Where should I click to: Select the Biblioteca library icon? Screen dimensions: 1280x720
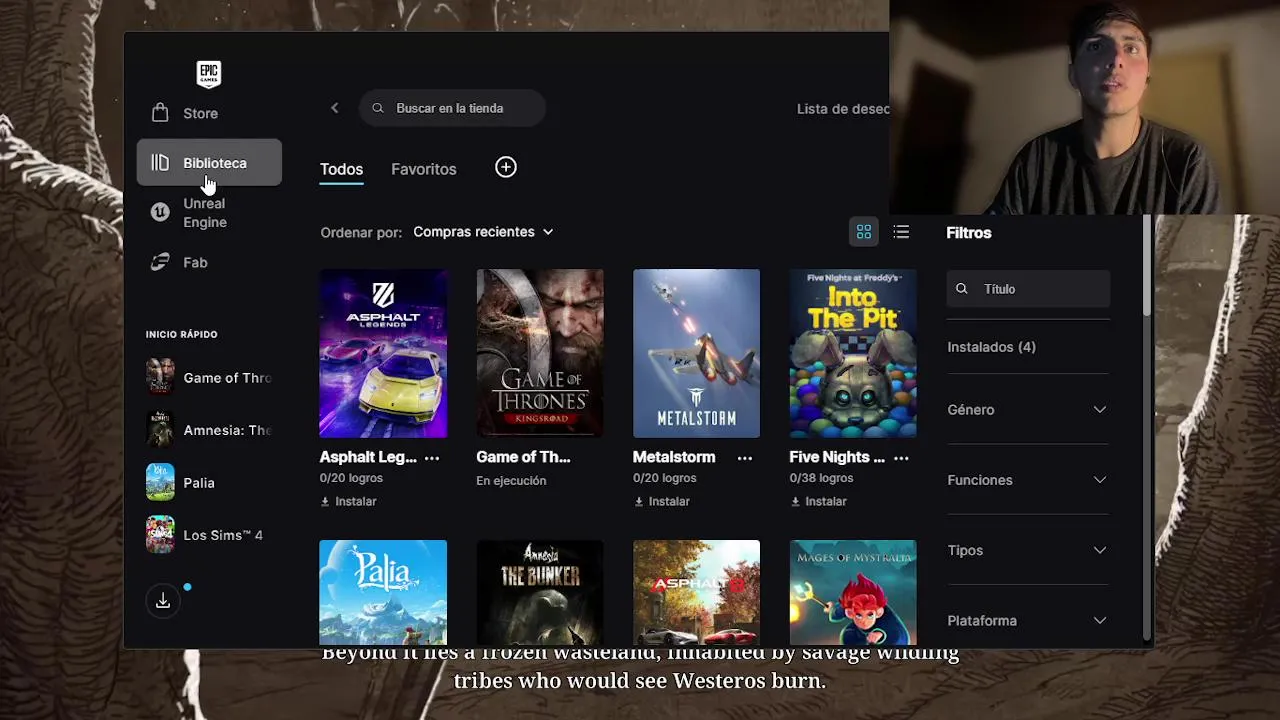[x=160, y=163]
